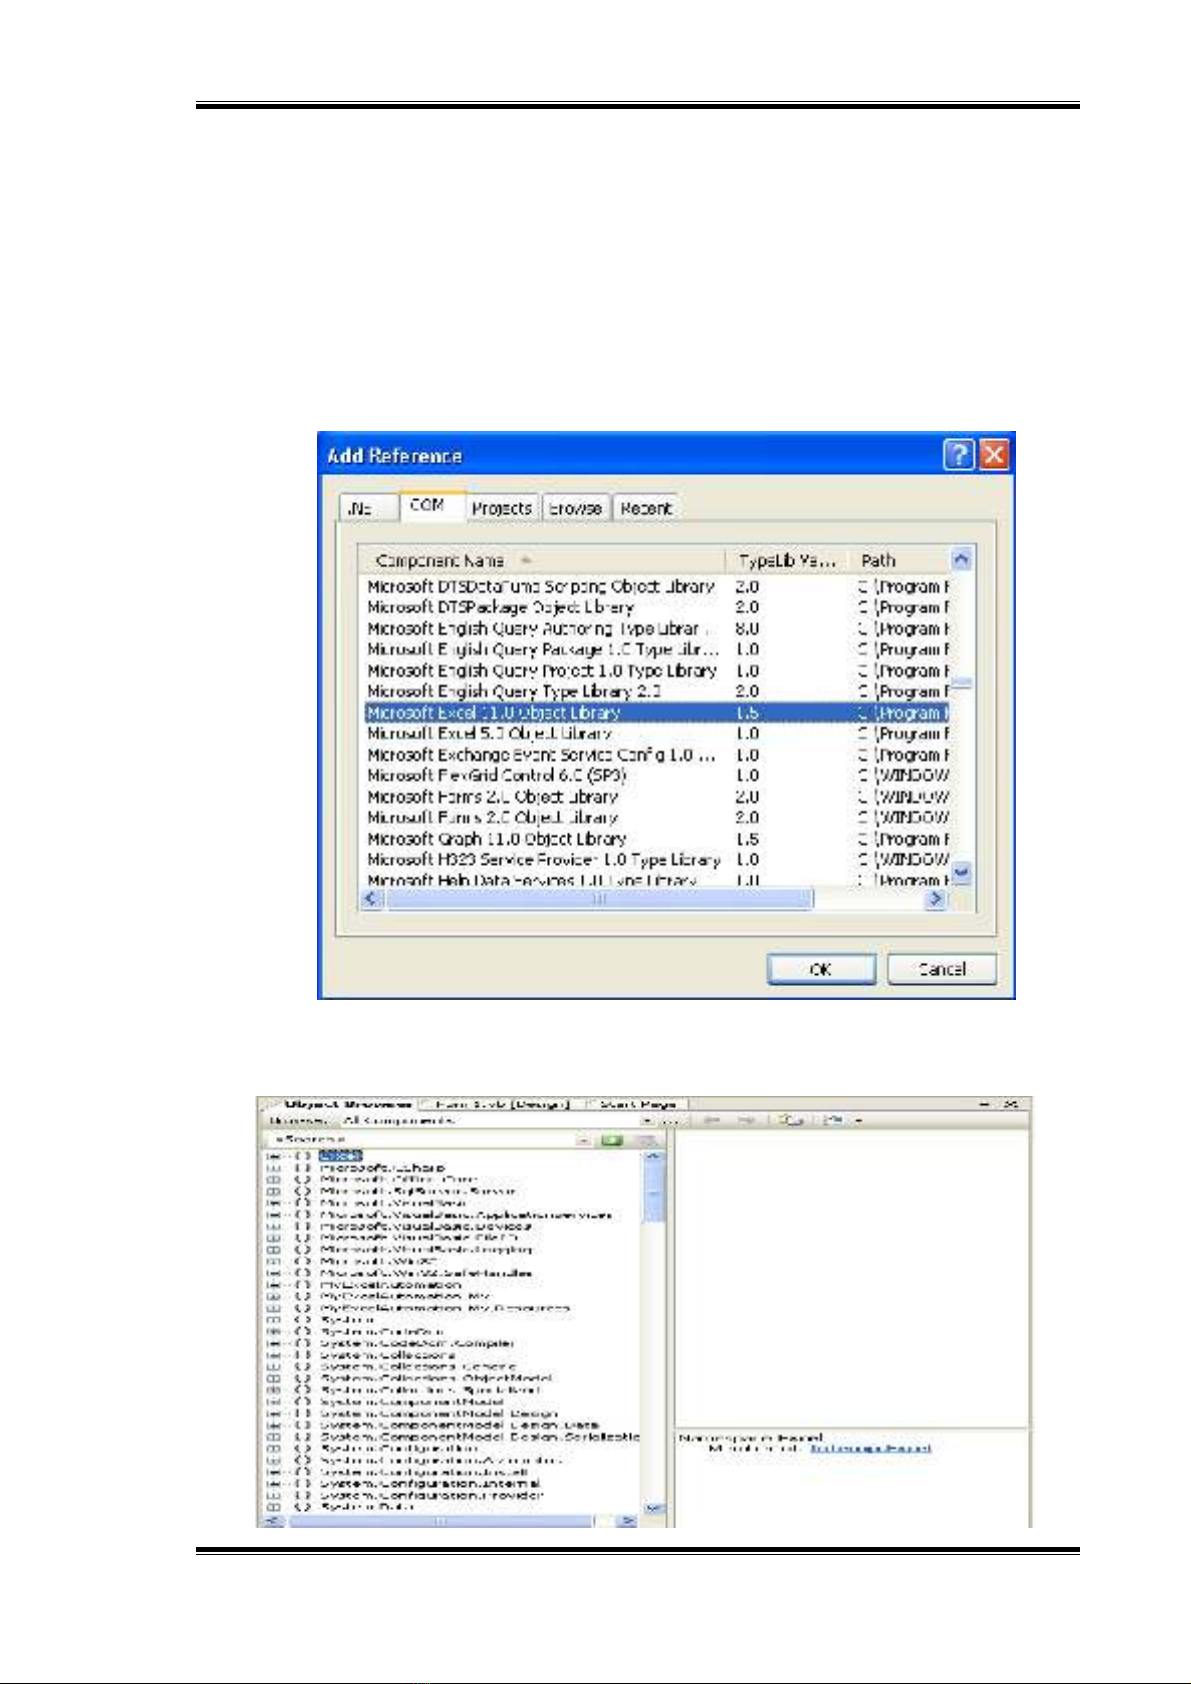Viewport: 1191px width, 1684px height.
Task: Click the horizontal scrollbar of the component list
Action: pos(600,899)
